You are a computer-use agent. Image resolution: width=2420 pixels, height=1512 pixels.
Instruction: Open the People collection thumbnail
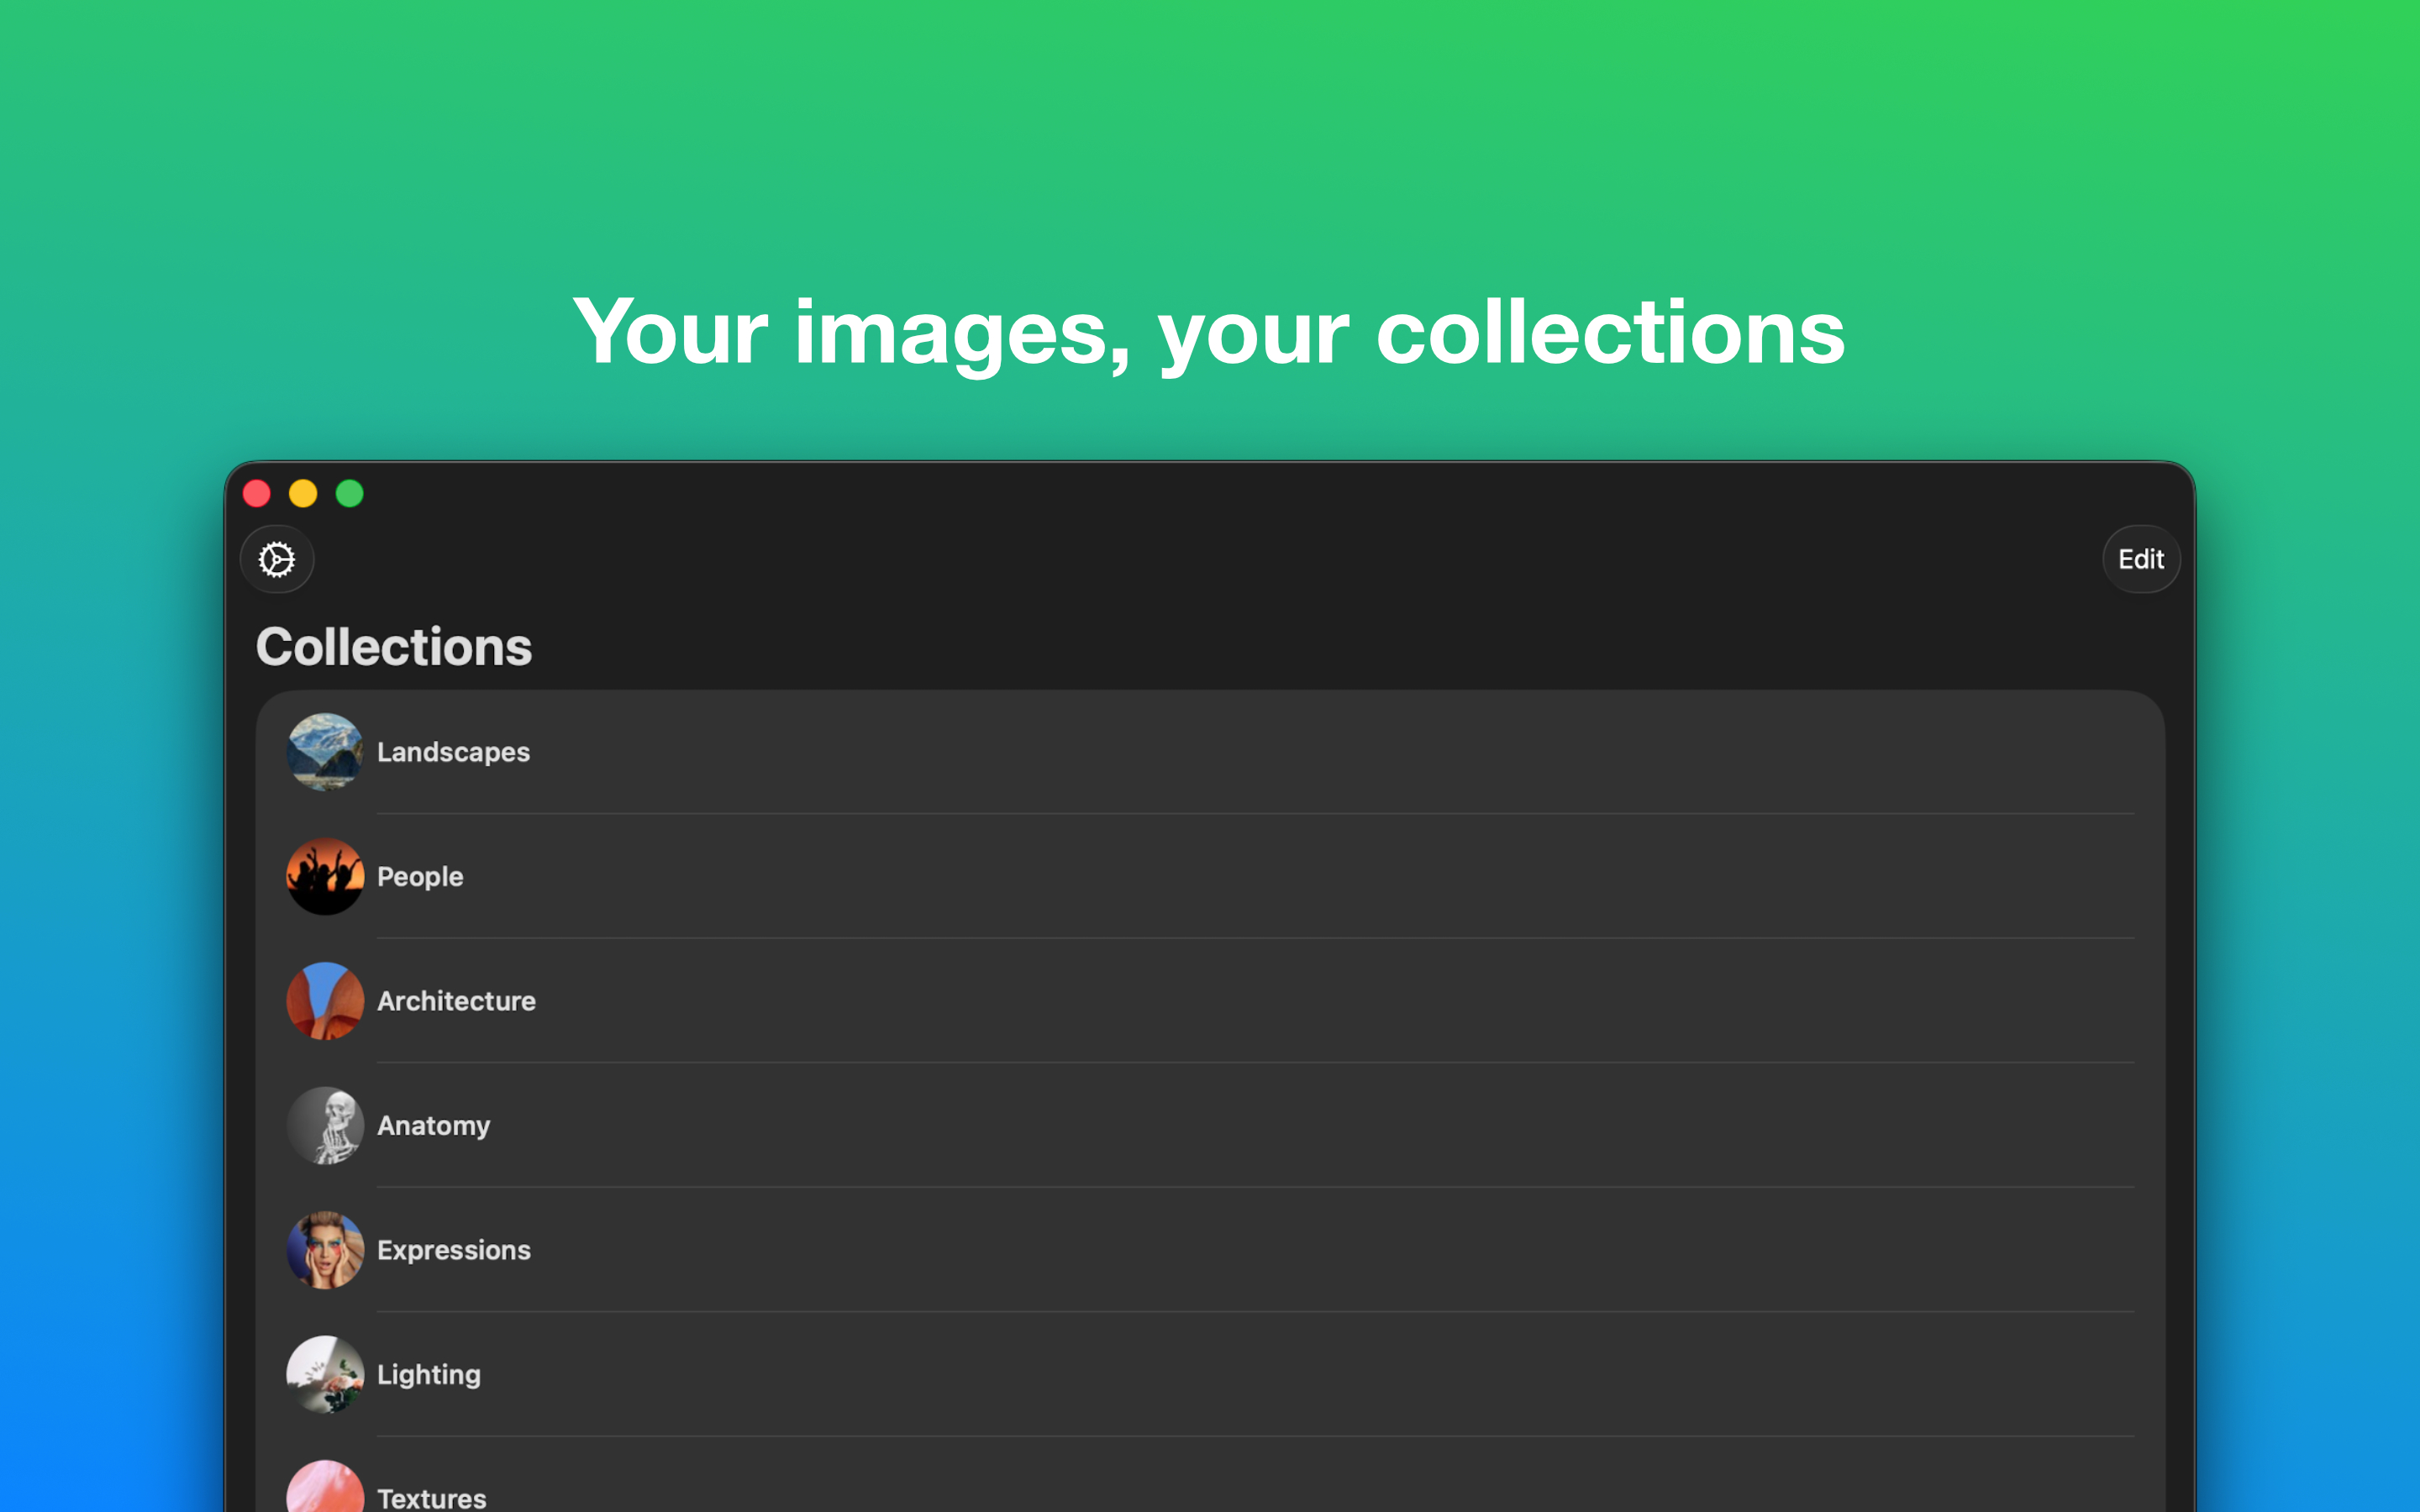pyautogui.click(x=325, y=876)
